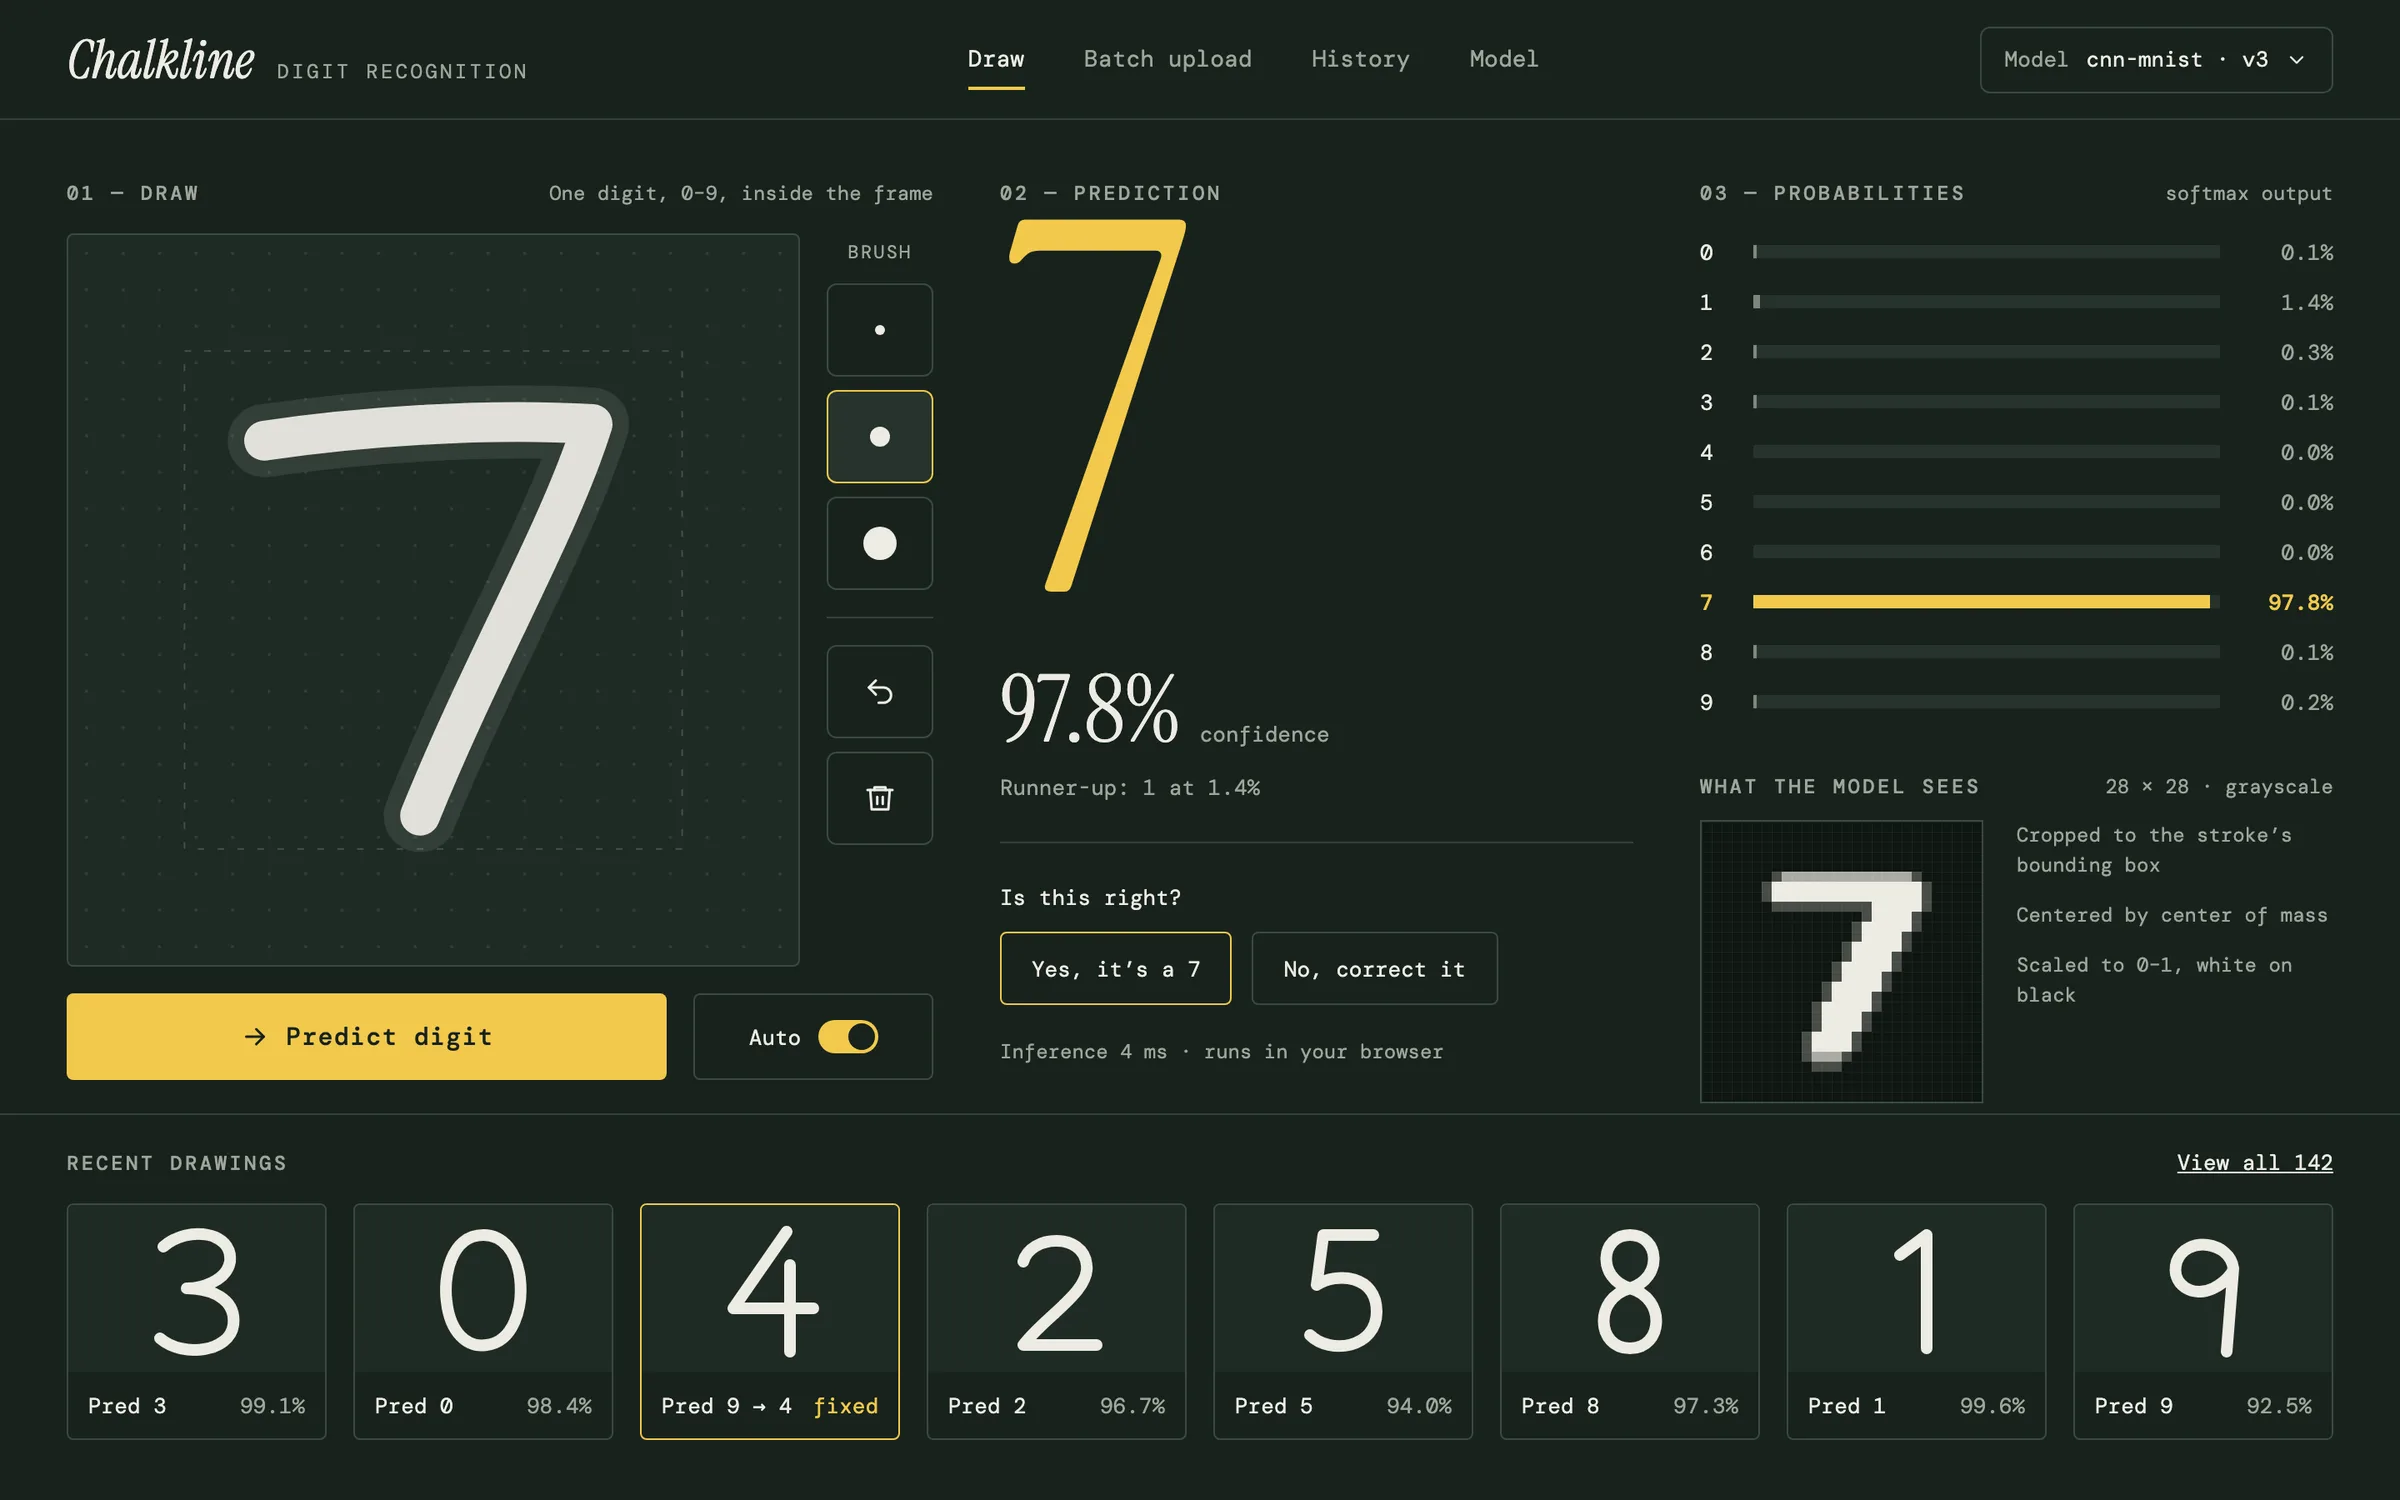Switch to the Draw tab
Viewport: 2400px width, 1500px height.
coord(996,59)
